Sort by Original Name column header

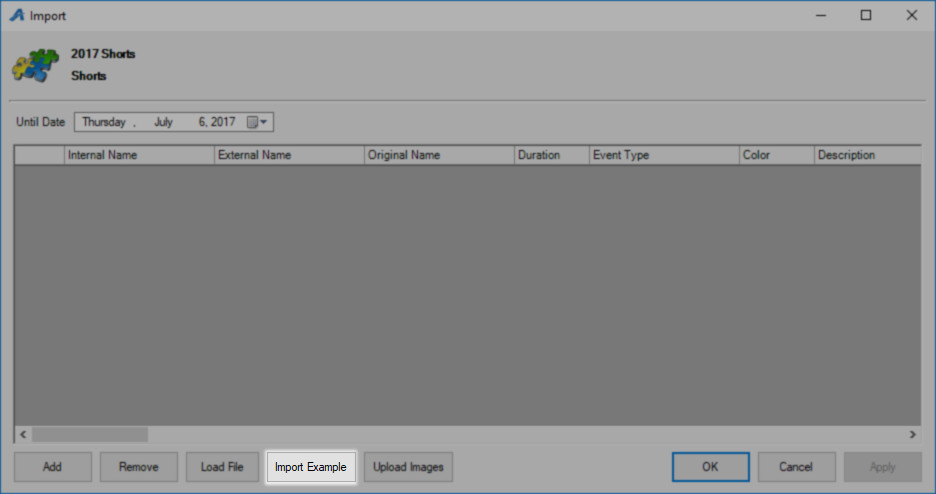coord(439,155)
